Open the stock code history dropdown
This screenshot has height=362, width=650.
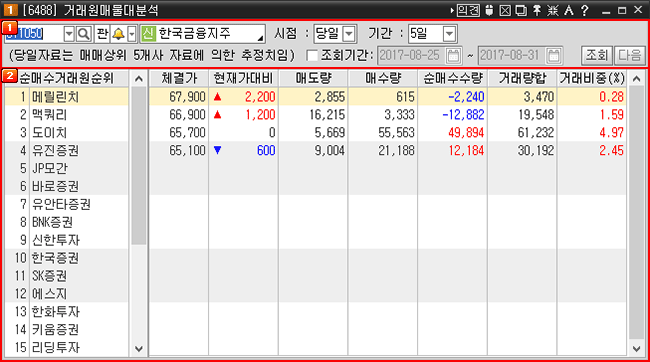pos(69,34)
